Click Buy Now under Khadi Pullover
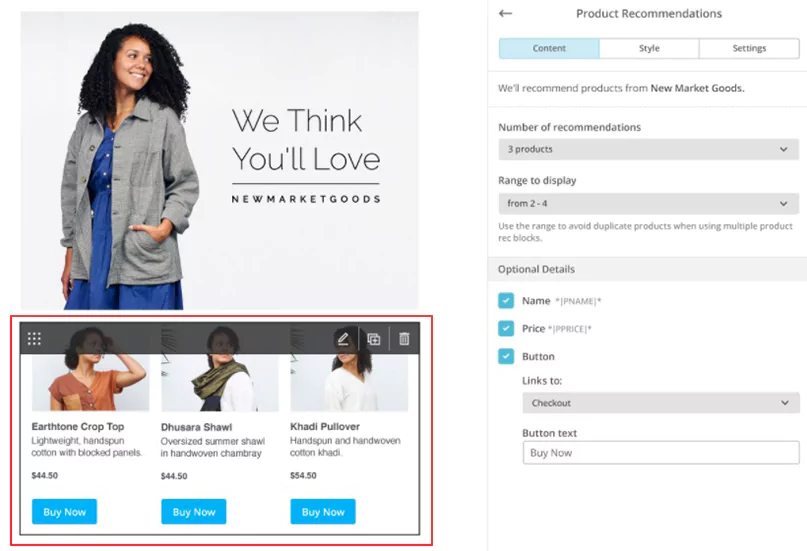This screenshot has height=551, width=807. point(323,511)
